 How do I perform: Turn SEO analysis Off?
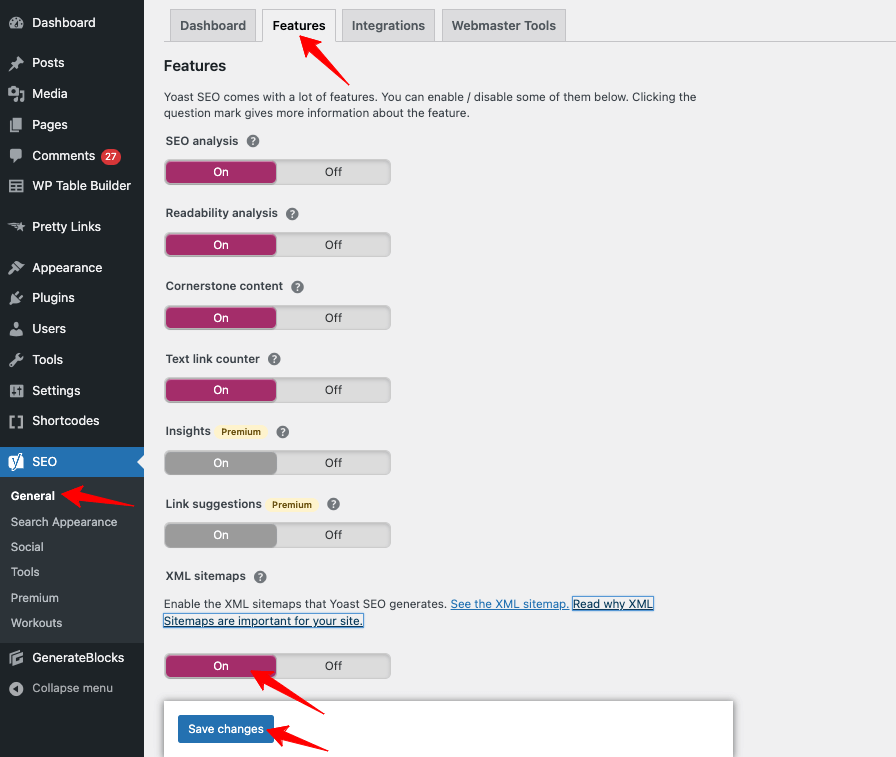point(333,172)
